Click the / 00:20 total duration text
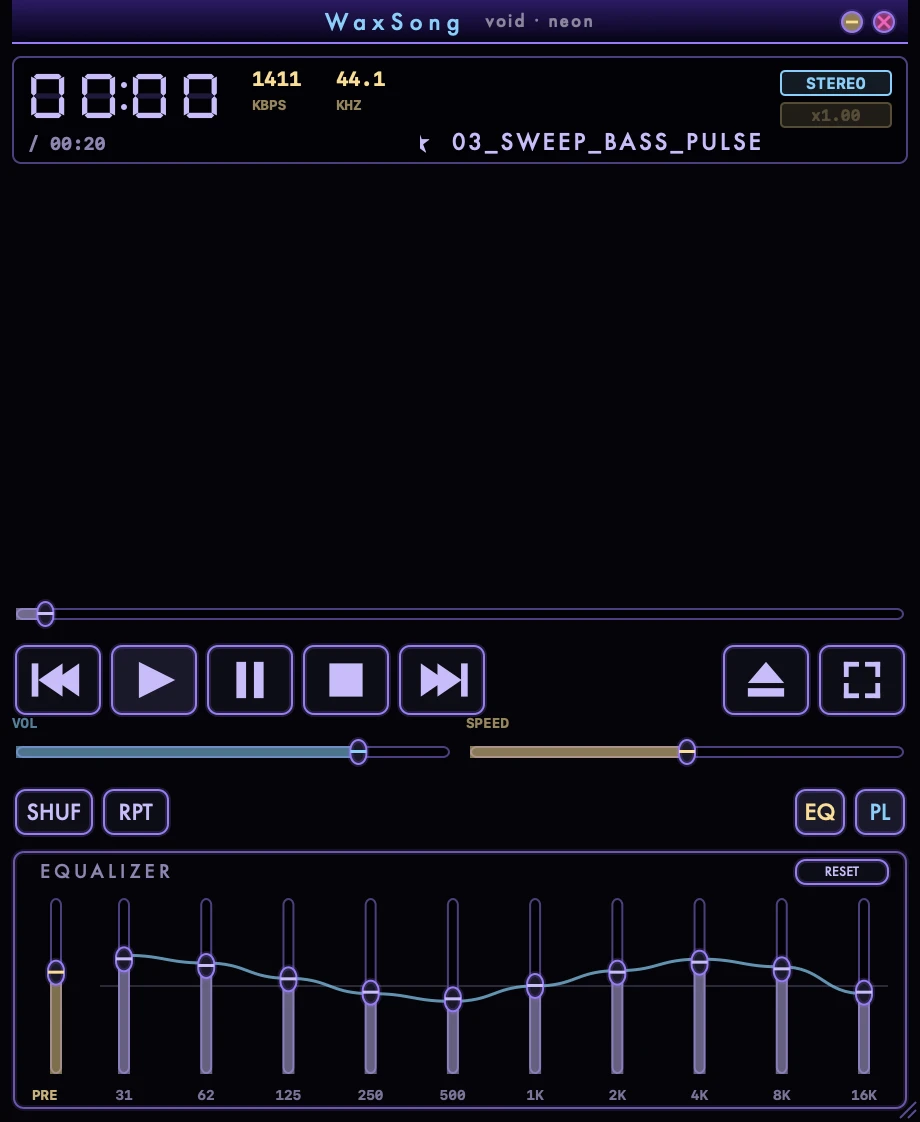This screenshot has width=920, height=1122. point(67,144)
